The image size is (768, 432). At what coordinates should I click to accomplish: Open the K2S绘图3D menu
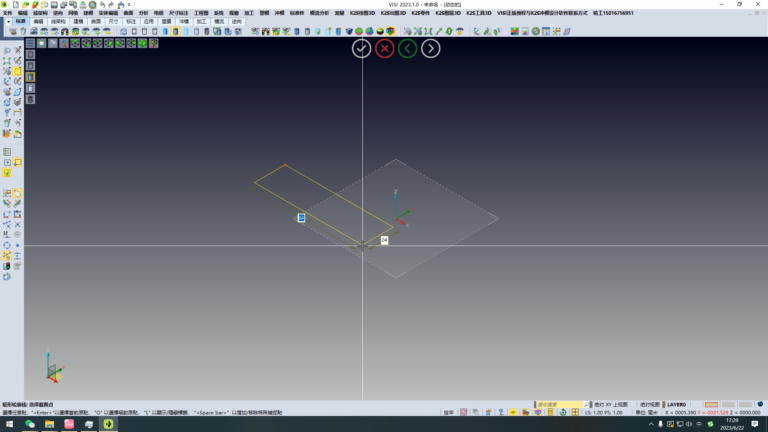pos(362,13)
